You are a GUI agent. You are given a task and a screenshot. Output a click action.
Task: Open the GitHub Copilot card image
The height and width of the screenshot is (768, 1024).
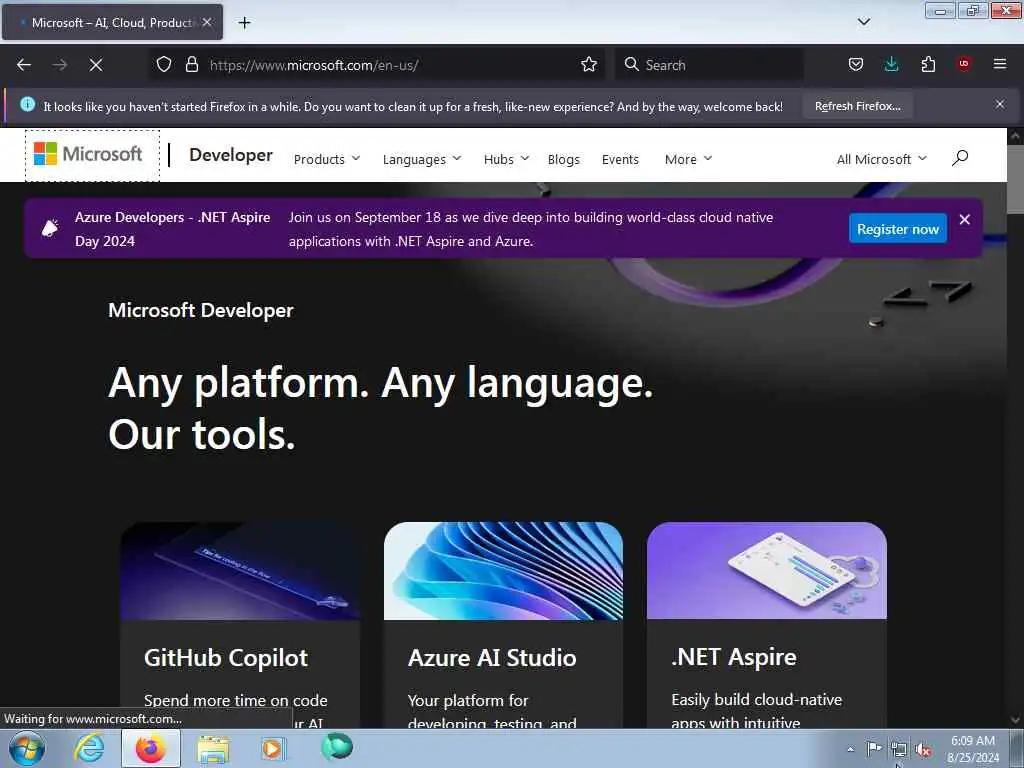240,570
